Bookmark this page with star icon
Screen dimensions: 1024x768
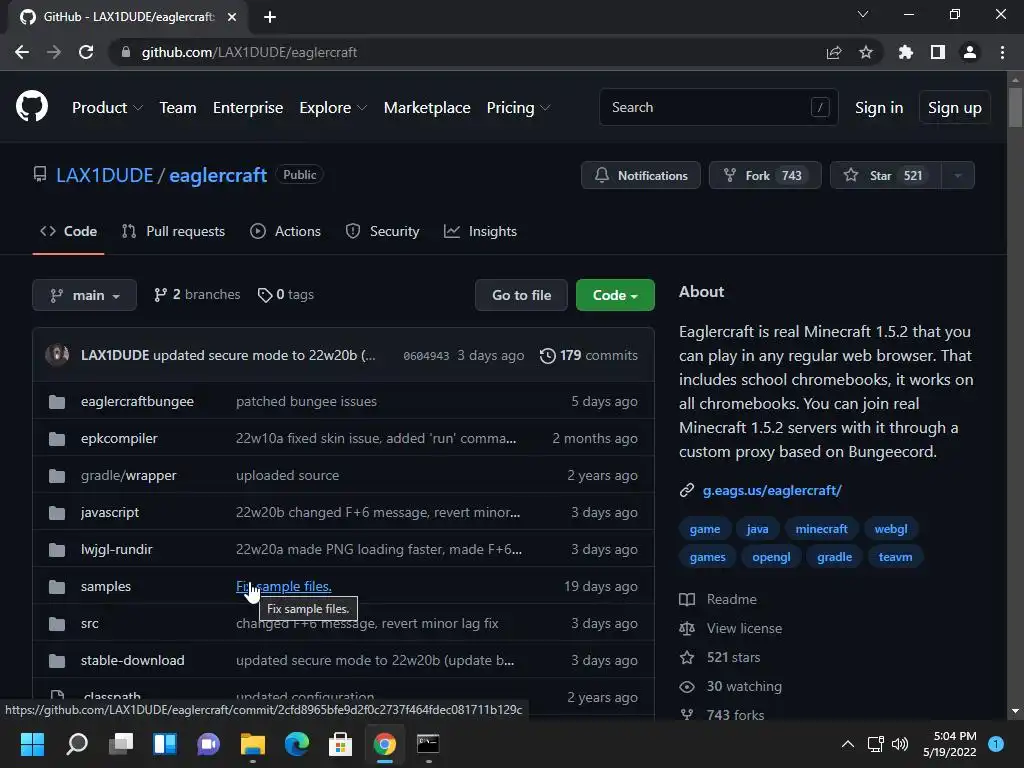tap(866, 52)
